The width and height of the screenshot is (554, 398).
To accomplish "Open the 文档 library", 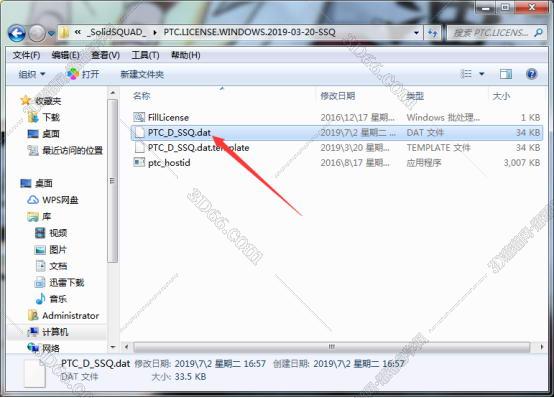I will [x=58, y=266].
